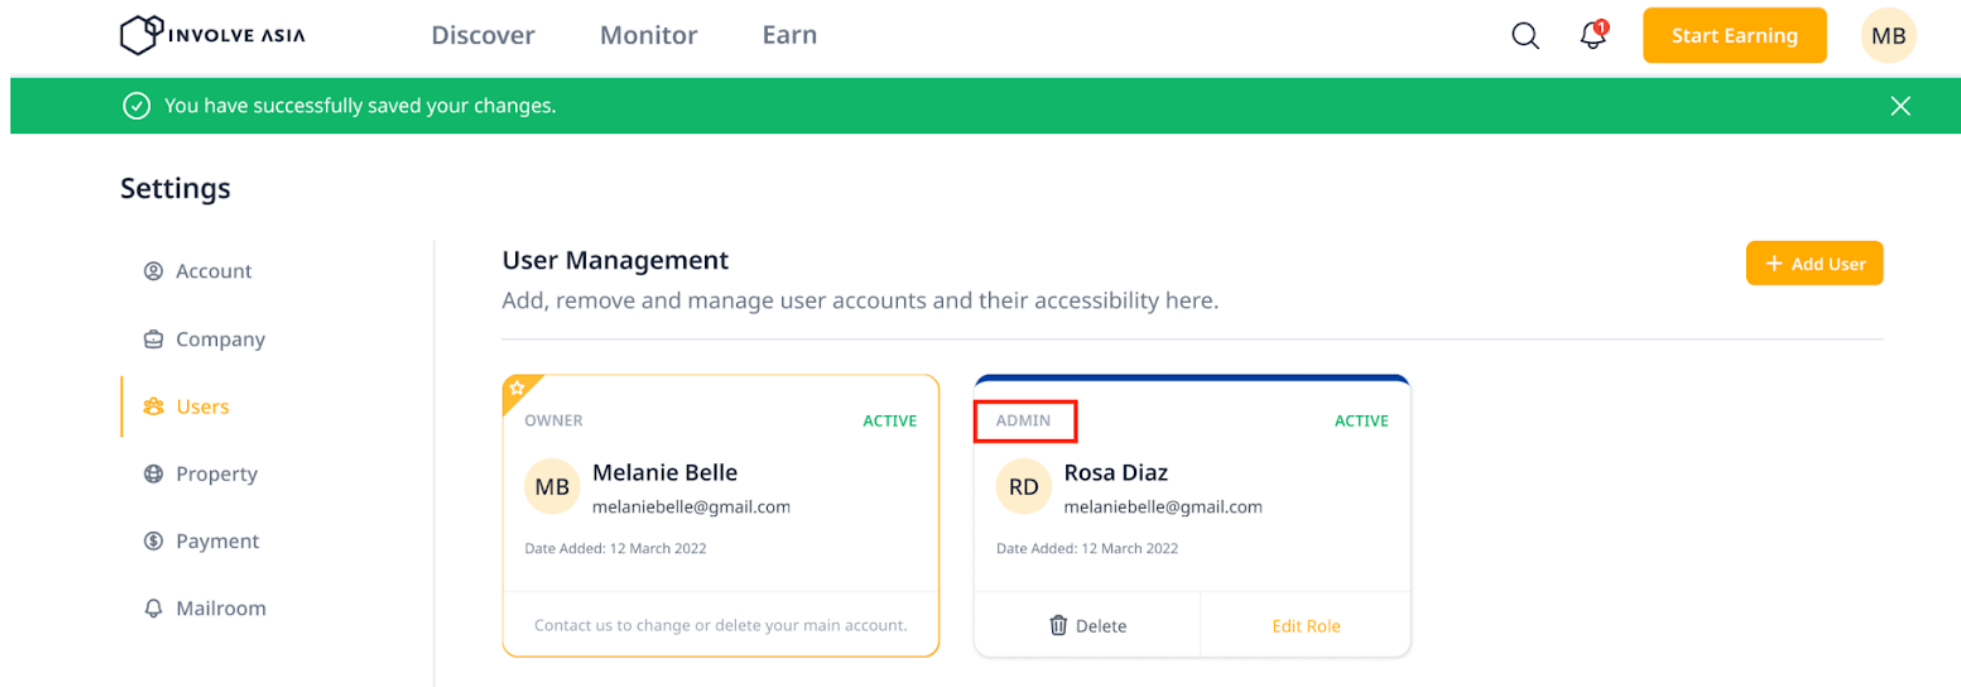
Task: Click Edit Role for Rosa Diaz
Action: 1306,626
